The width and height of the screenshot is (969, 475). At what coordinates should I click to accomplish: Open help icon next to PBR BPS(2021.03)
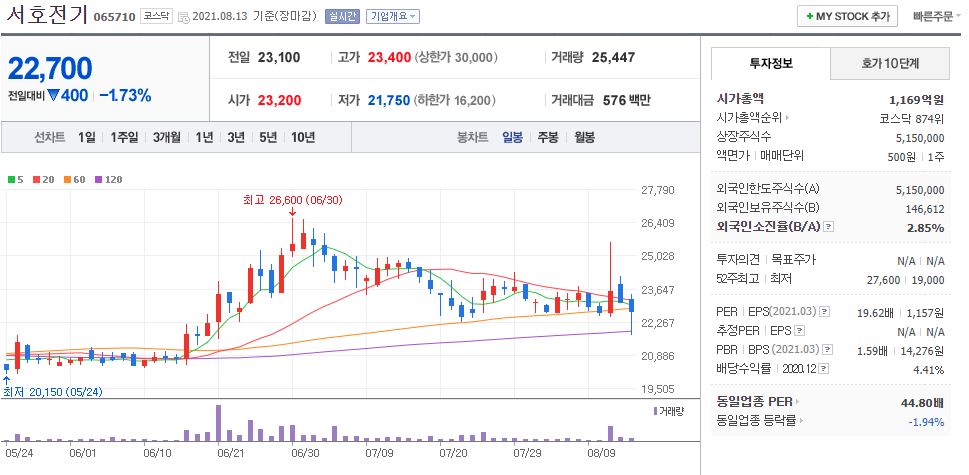pos(825,350)
